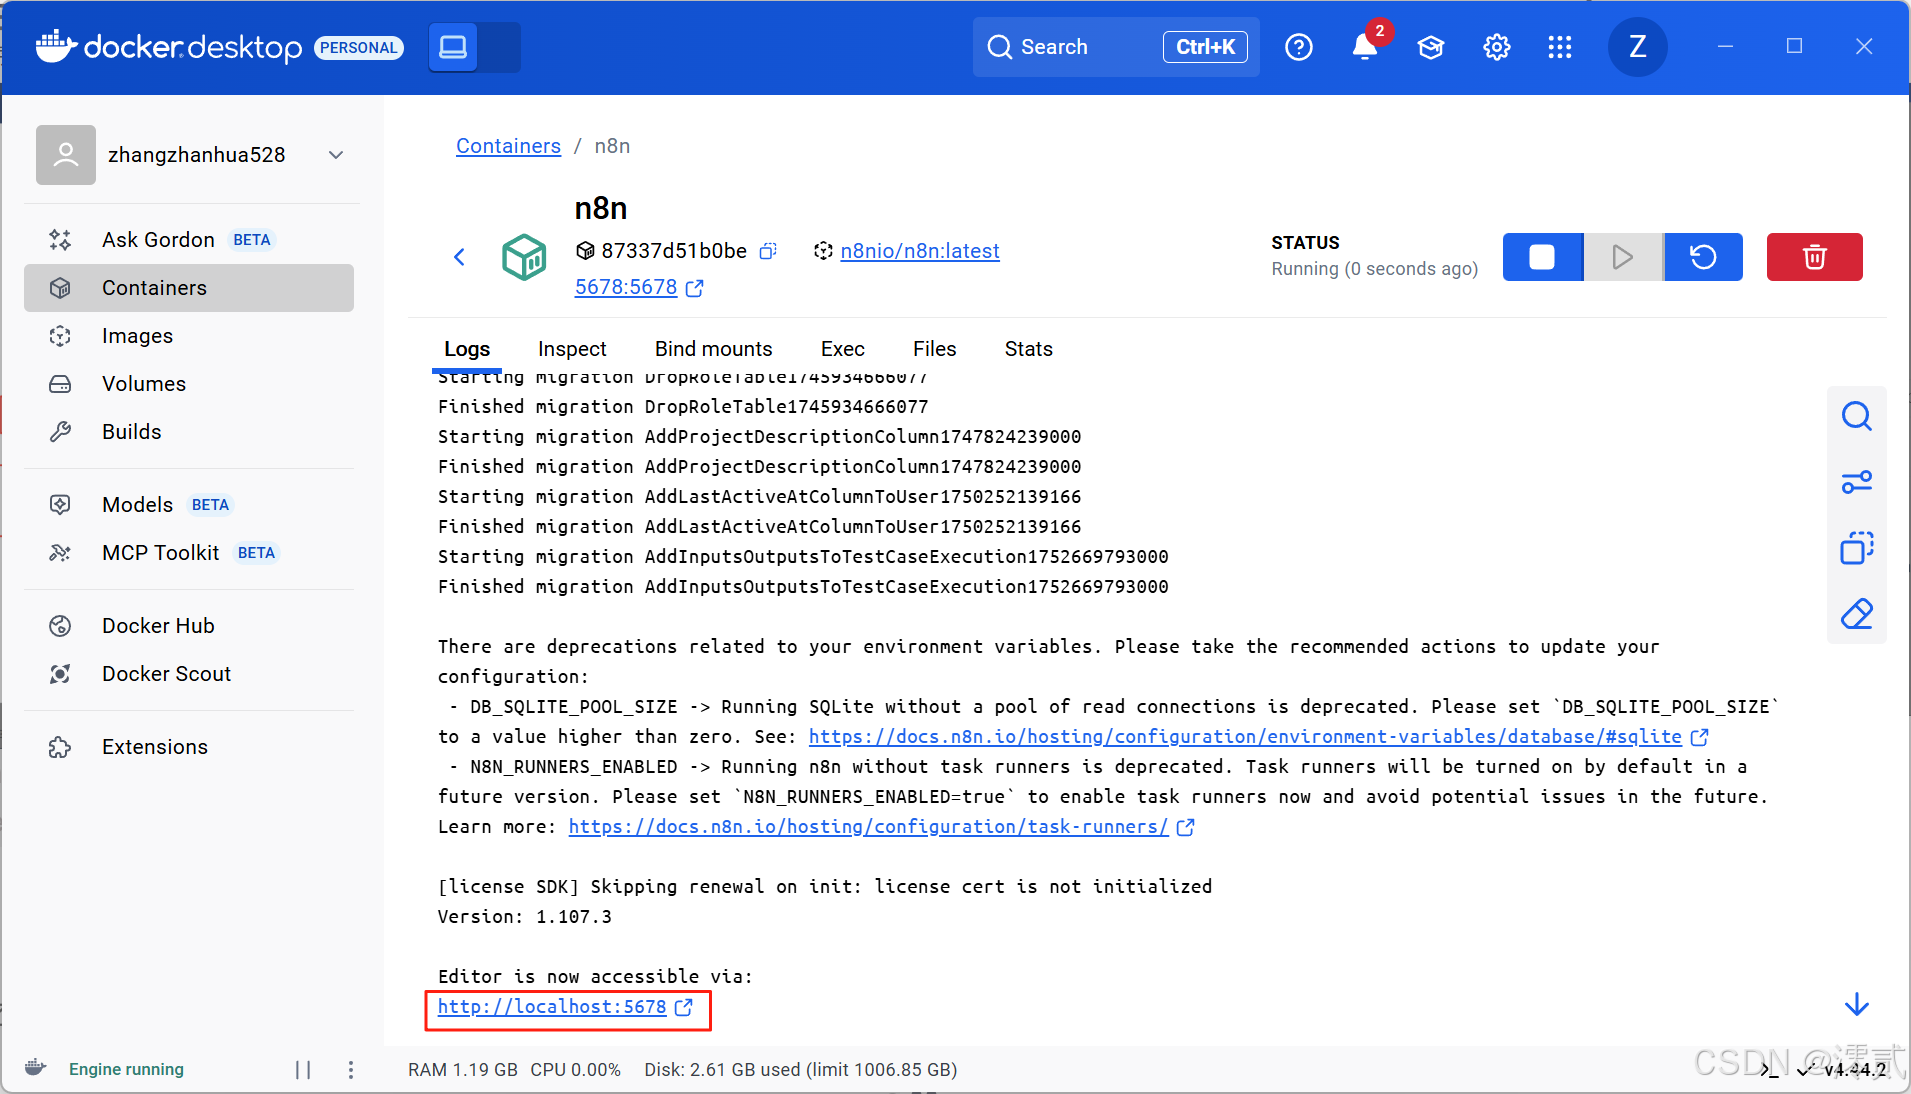Click the RAM 1.19 GB status entry

[463, 1070]
